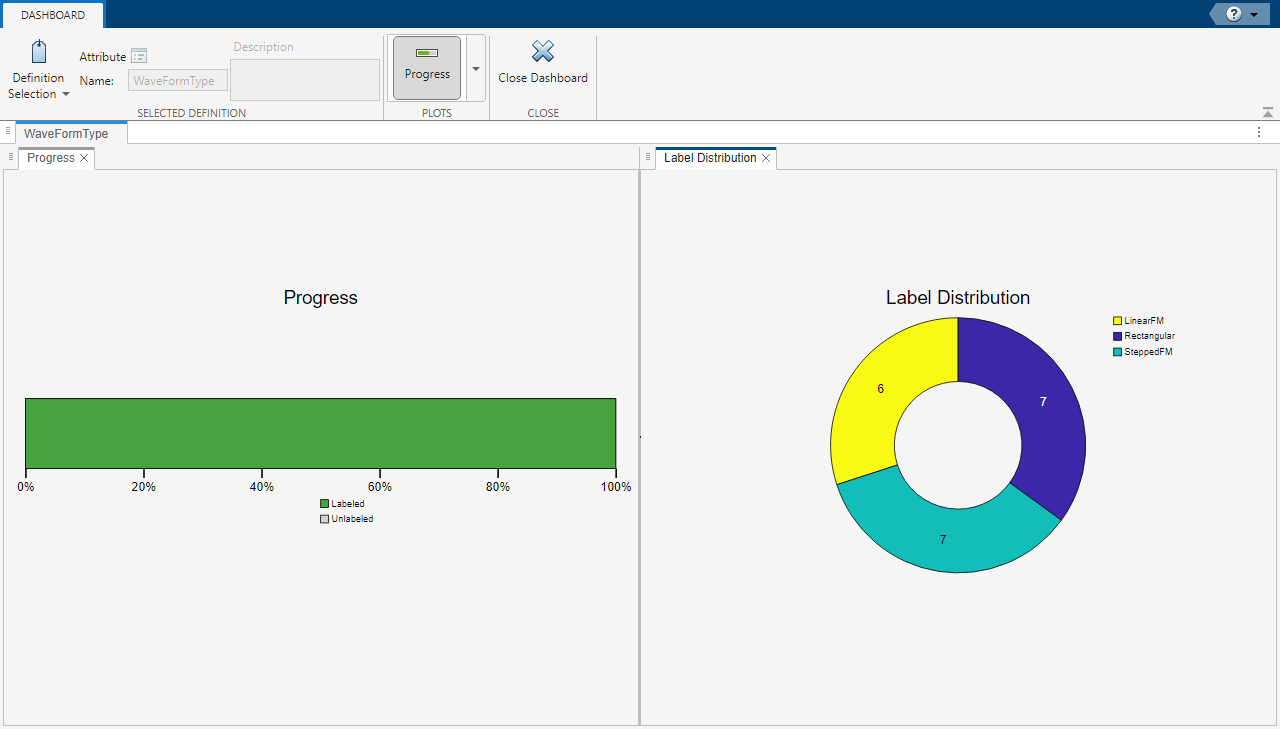Click the Labeled legend swatch
This screenshot has height=729, width=1280.
point(324,504)
